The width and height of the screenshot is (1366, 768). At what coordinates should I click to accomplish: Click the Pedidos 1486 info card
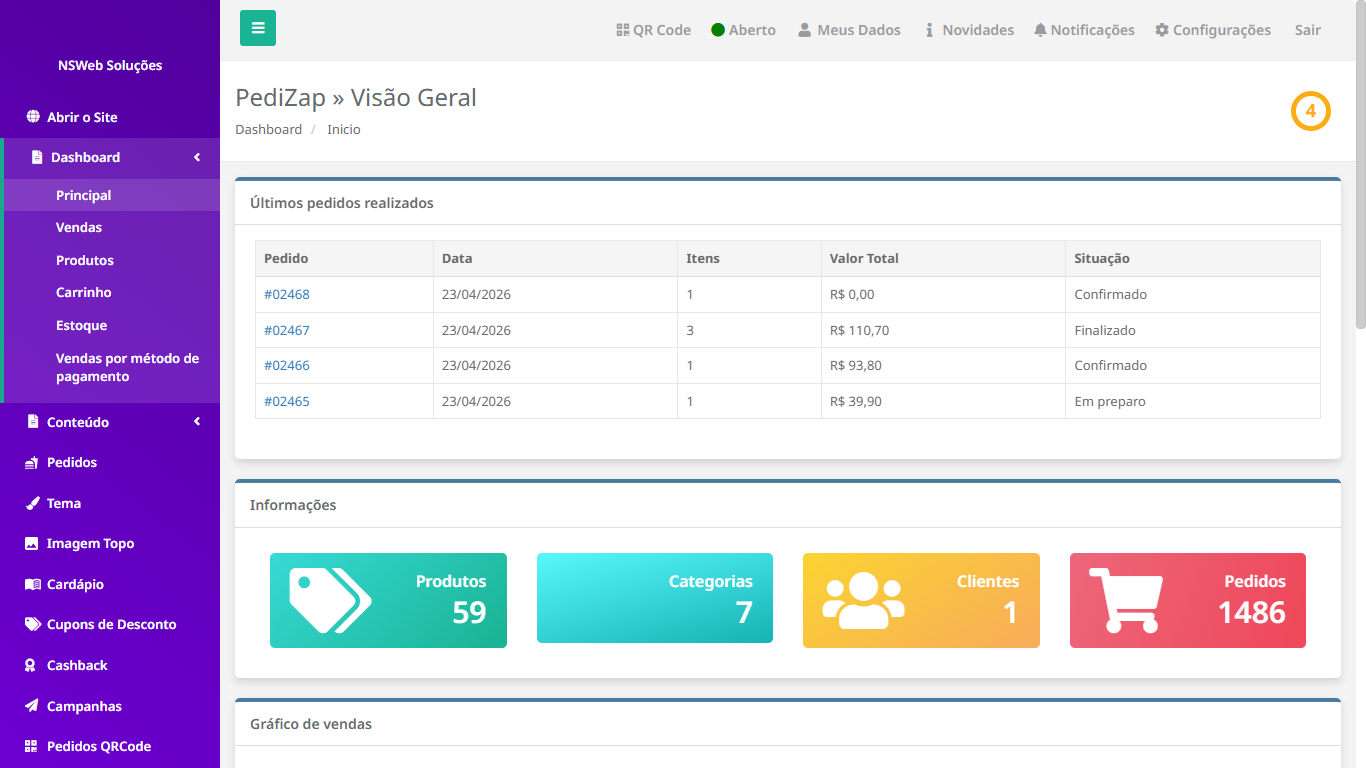[1188, 600]
